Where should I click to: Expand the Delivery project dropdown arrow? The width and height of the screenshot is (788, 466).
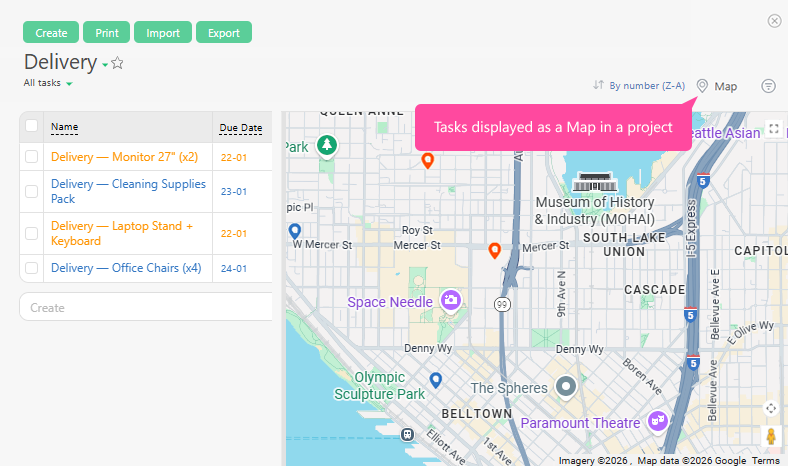[105, 65]
